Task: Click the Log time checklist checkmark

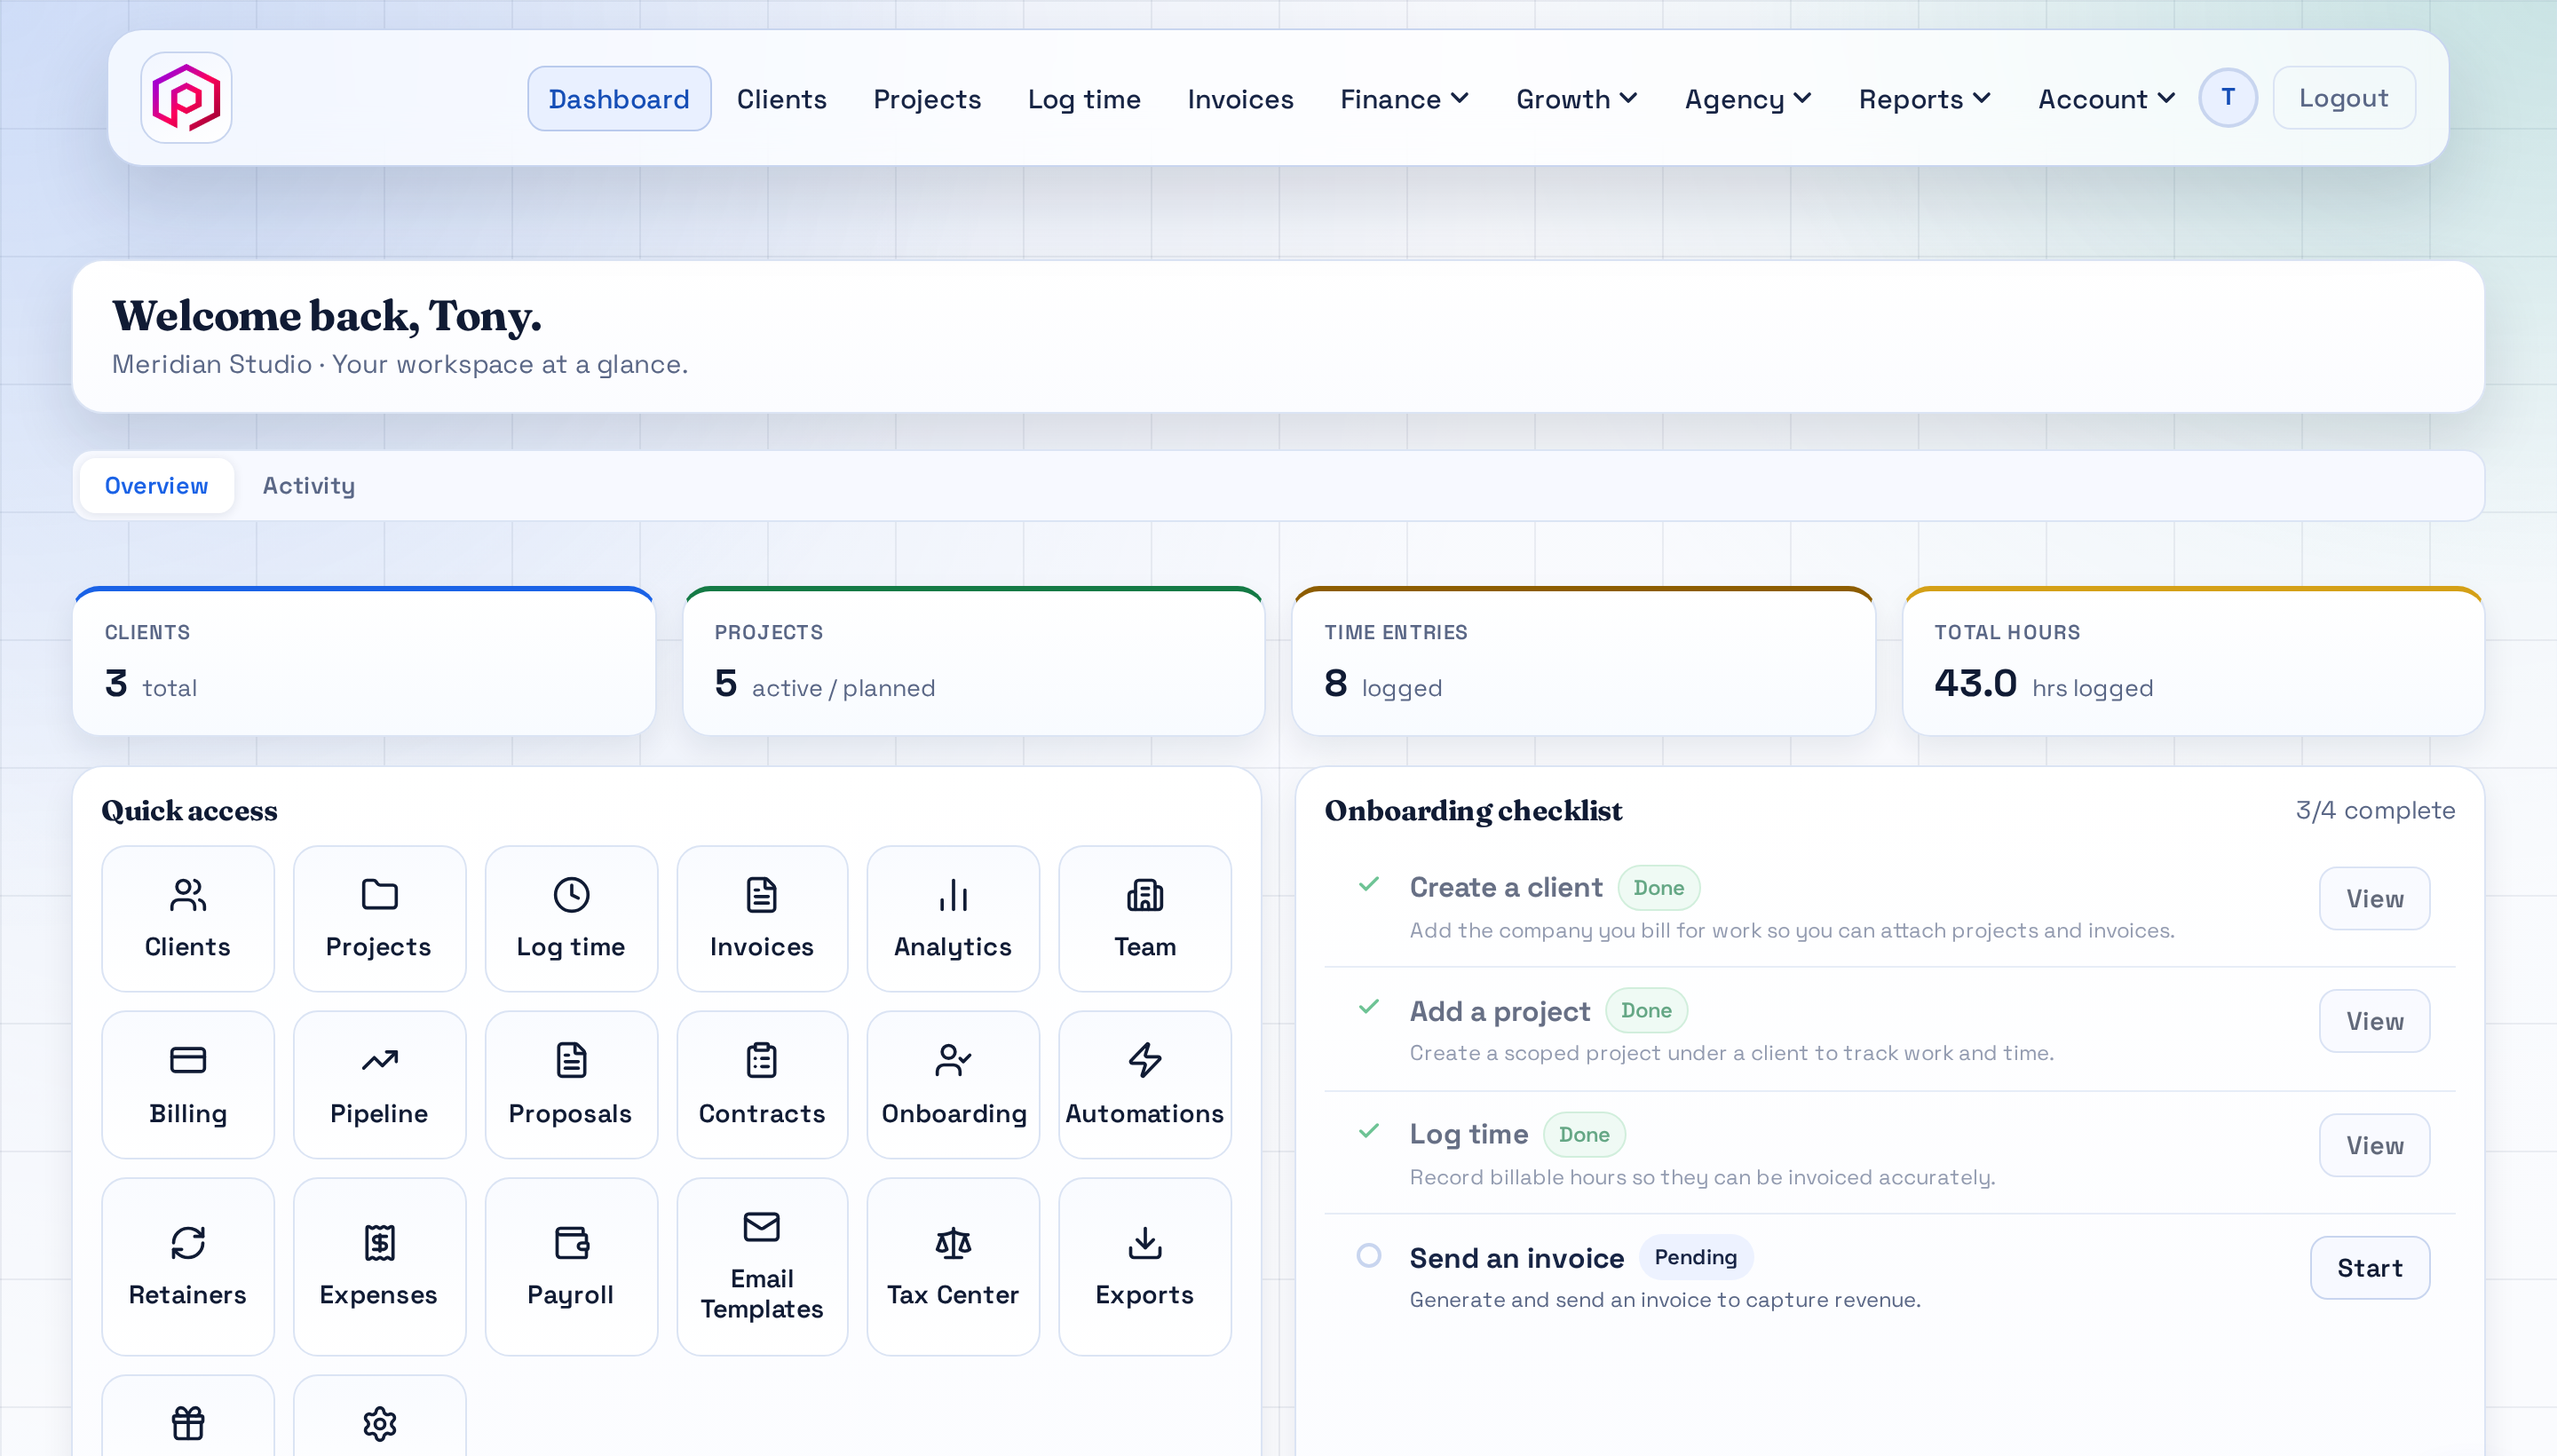Action: click(x=1368, y=1131)
